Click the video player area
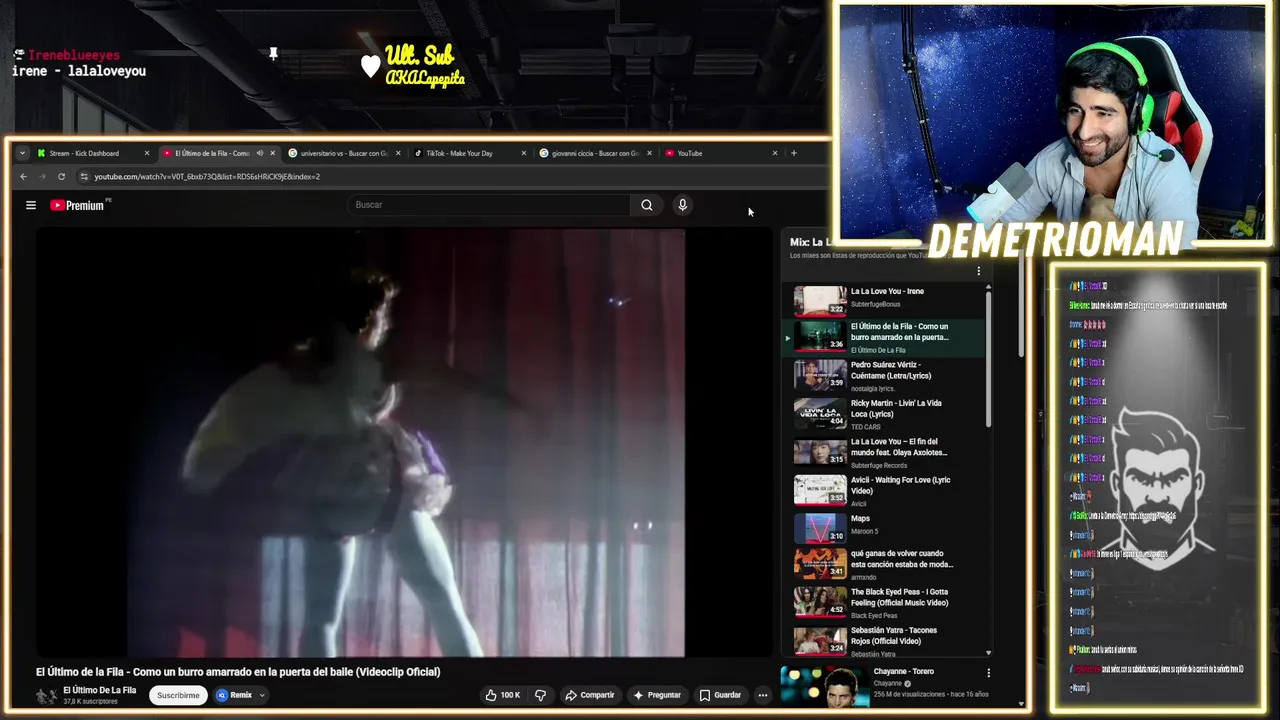Viewport: 1280px width, 720px height. click(x=405, y=442)
